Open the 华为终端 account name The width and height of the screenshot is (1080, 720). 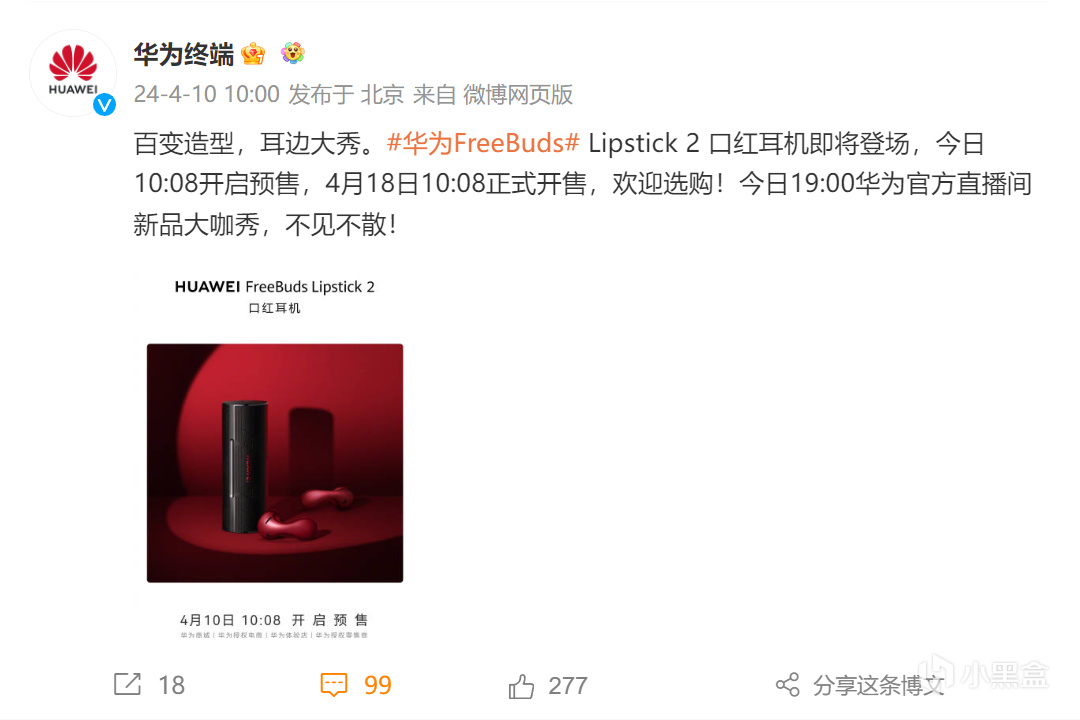[184, 54]
